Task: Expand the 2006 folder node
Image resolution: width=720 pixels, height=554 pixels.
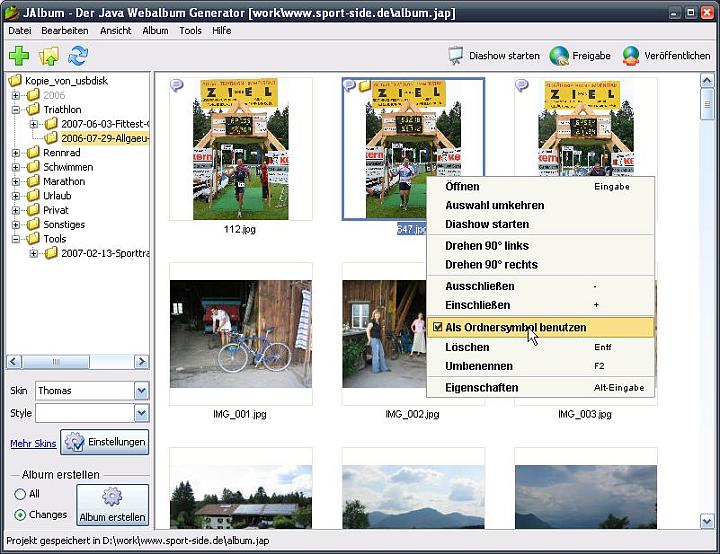Action: coord(16,95)
